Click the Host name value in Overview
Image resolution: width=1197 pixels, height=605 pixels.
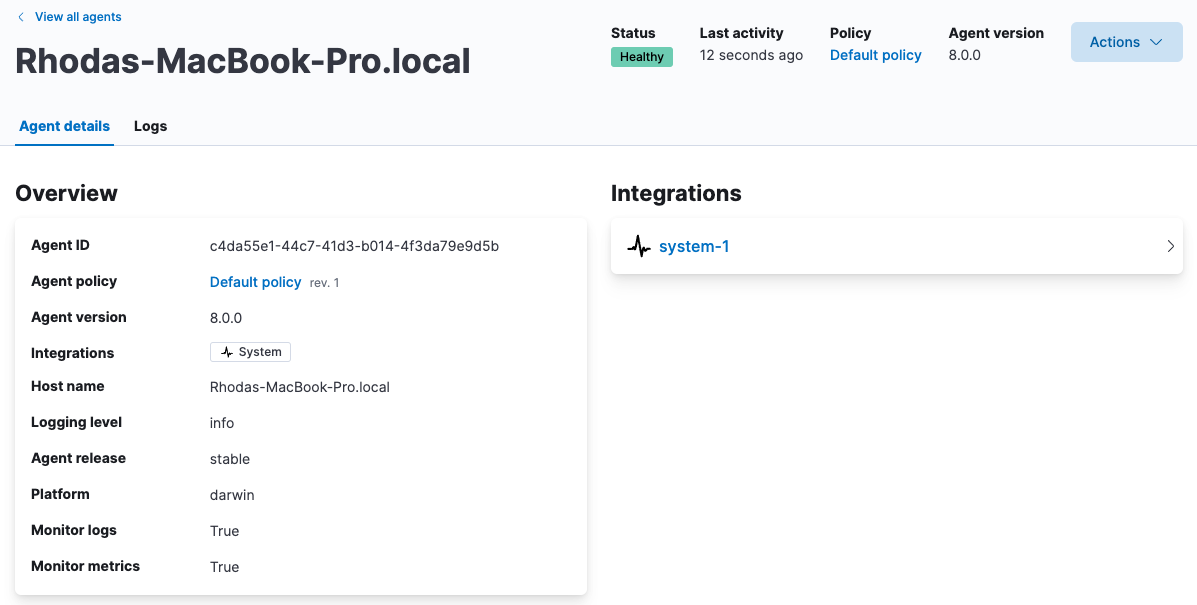(x=299, y=387)
